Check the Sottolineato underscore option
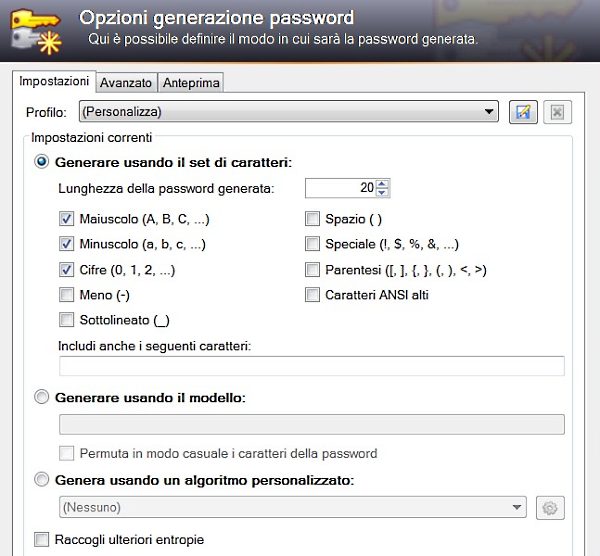 [x=67, y=320]
